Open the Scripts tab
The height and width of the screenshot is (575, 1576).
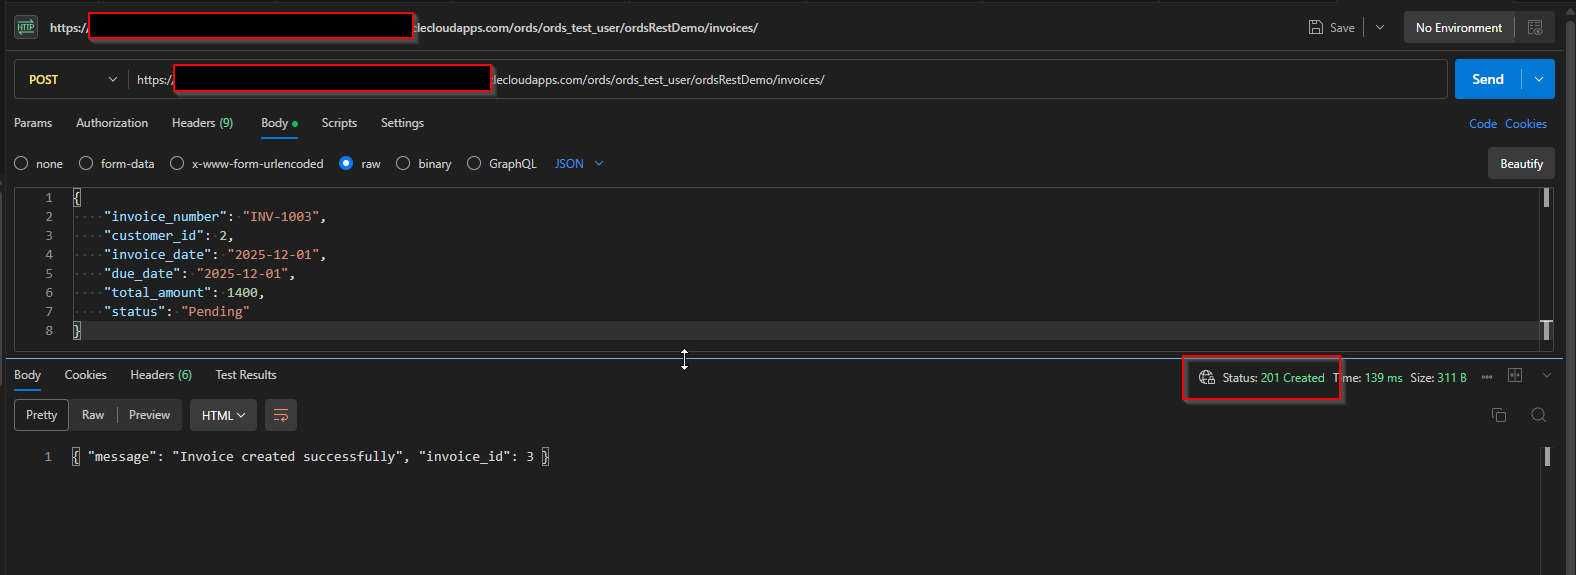tap(339, 123)
